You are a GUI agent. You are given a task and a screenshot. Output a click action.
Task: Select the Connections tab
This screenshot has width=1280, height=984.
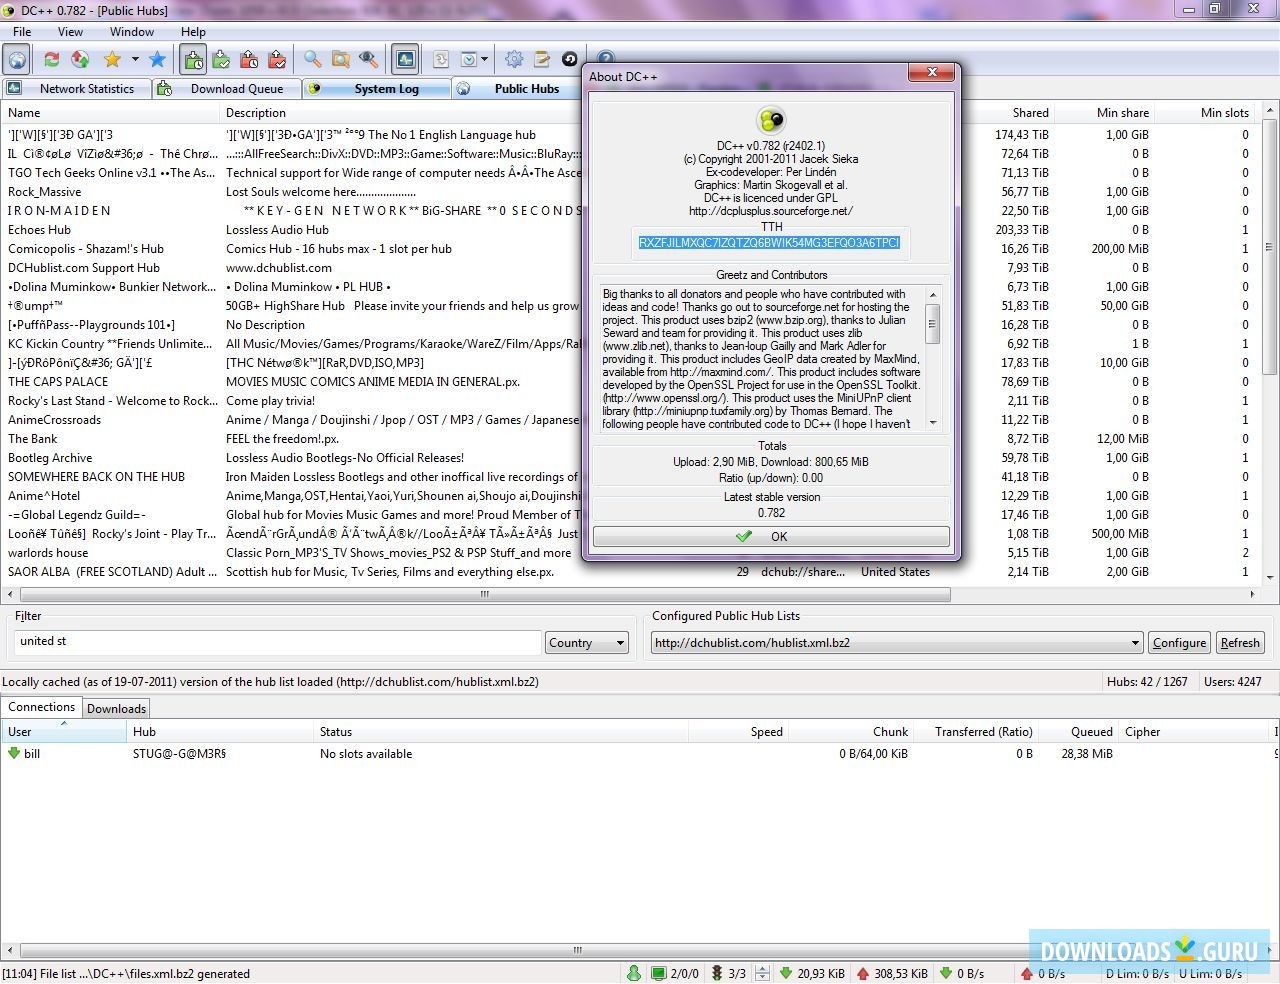(x=42, y=707)
